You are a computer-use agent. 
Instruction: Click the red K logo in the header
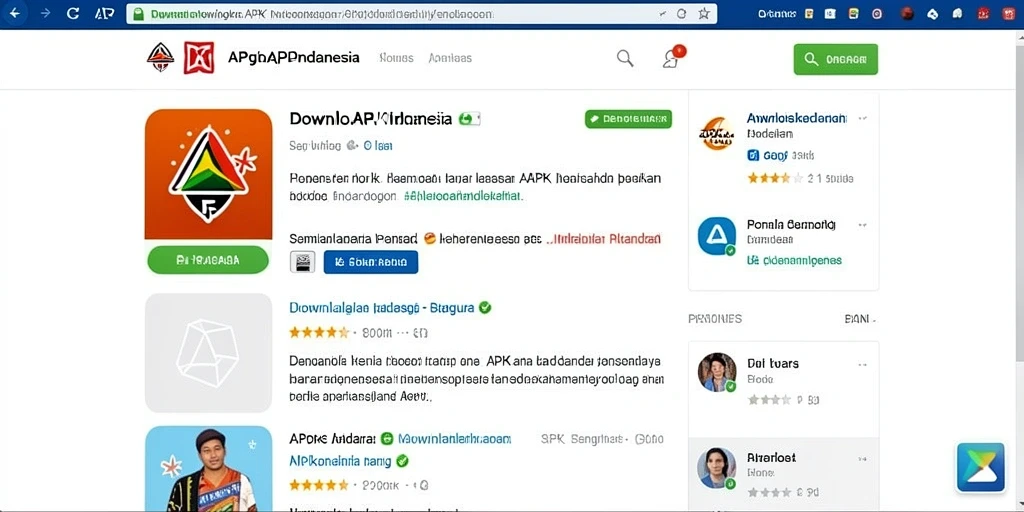click(199, 57)
